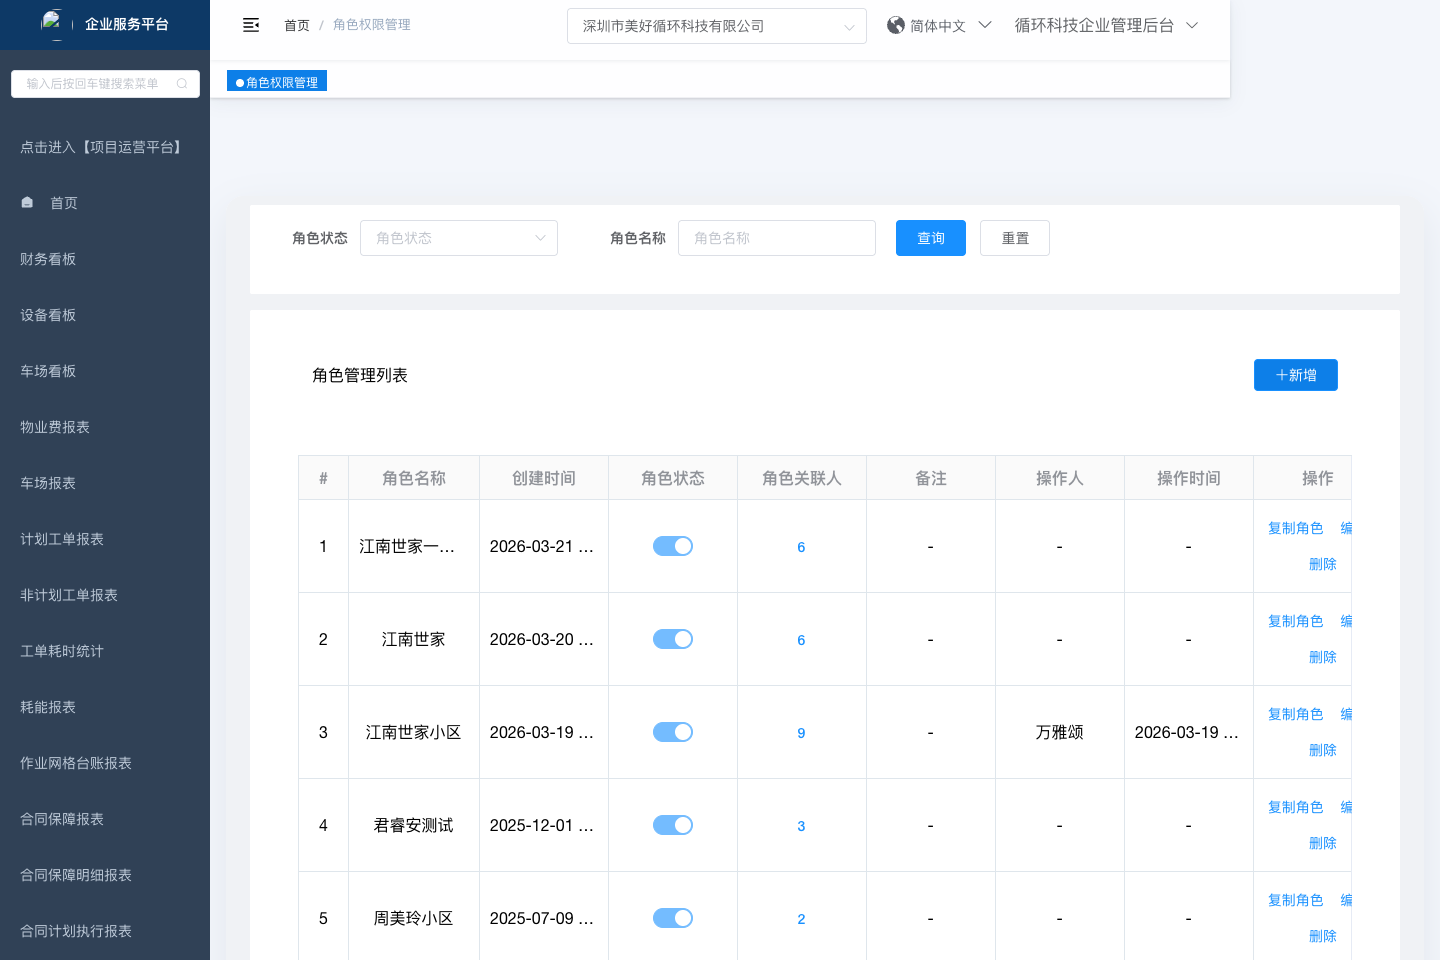Disable role status for 君睿安测试

(673, 825)
